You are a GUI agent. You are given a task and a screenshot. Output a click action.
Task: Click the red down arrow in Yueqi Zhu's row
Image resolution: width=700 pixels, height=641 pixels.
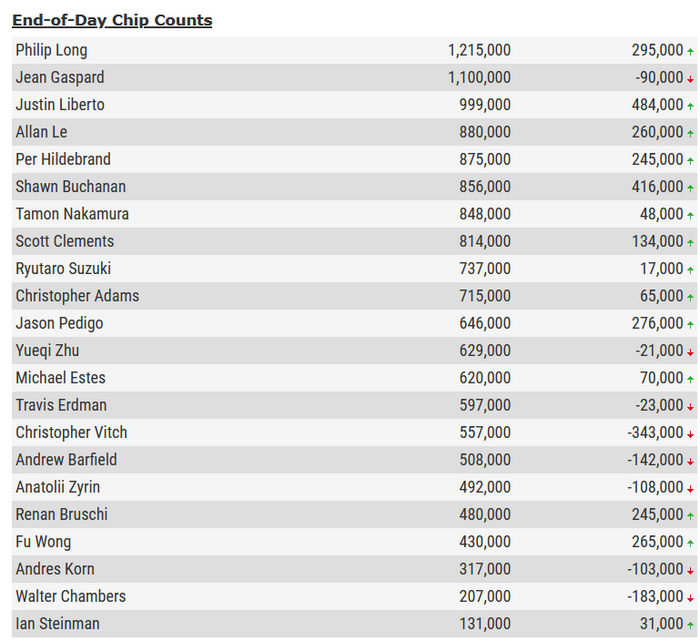point(690,351)
